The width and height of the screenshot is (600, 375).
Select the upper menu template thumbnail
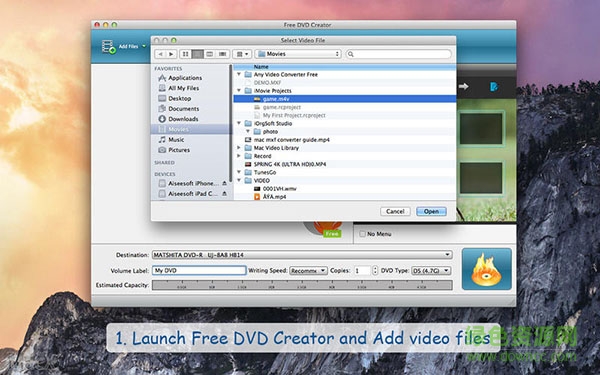coord(481,129)
